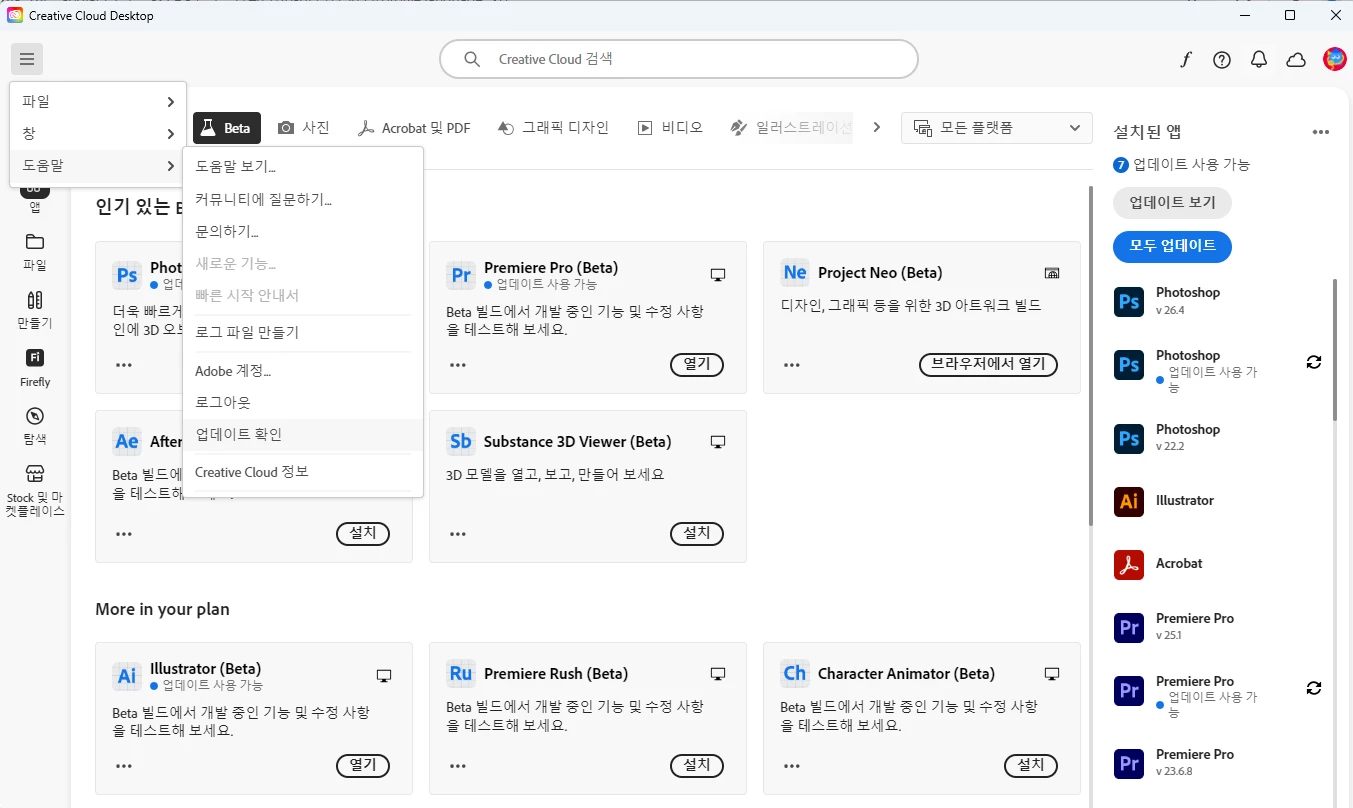
Task: Select 도움말 보기… menu item
Action: (x=303, y=167)
